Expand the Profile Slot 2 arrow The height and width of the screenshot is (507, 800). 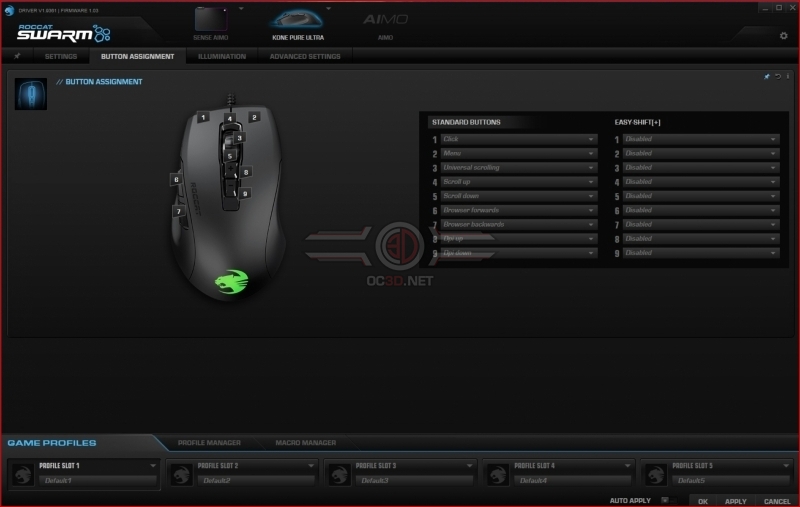tap(311, 466)
